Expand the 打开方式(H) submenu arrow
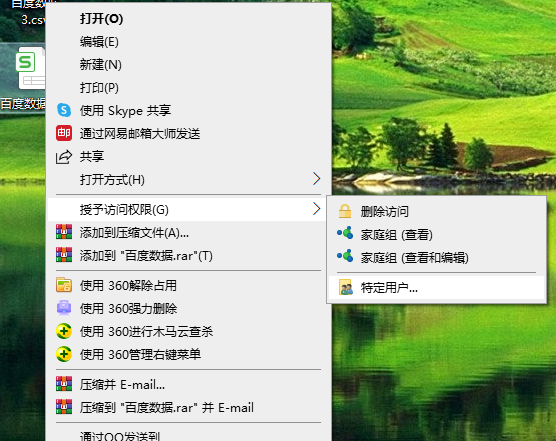 point(317,179)
